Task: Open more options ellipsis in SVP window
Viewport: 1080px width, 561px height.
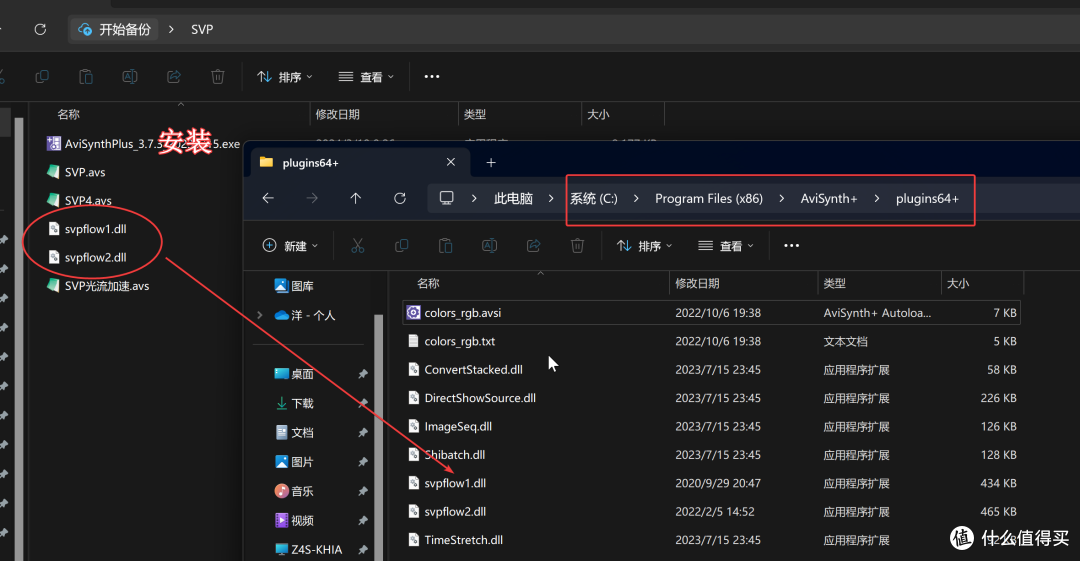Action: tap(432, 76)
